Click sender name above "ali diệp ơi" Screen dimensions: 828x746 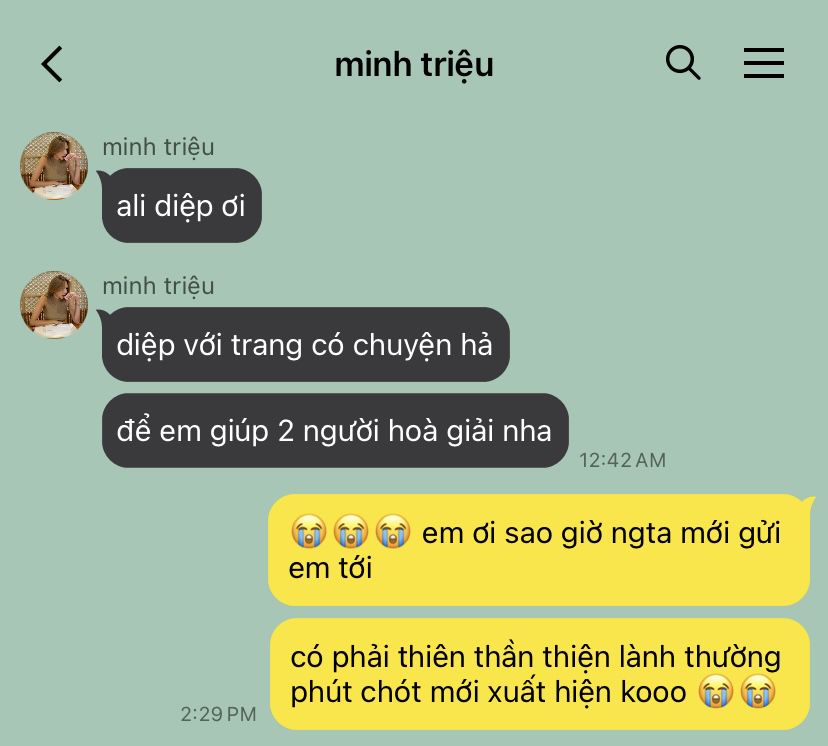click(x=158, y=147)
